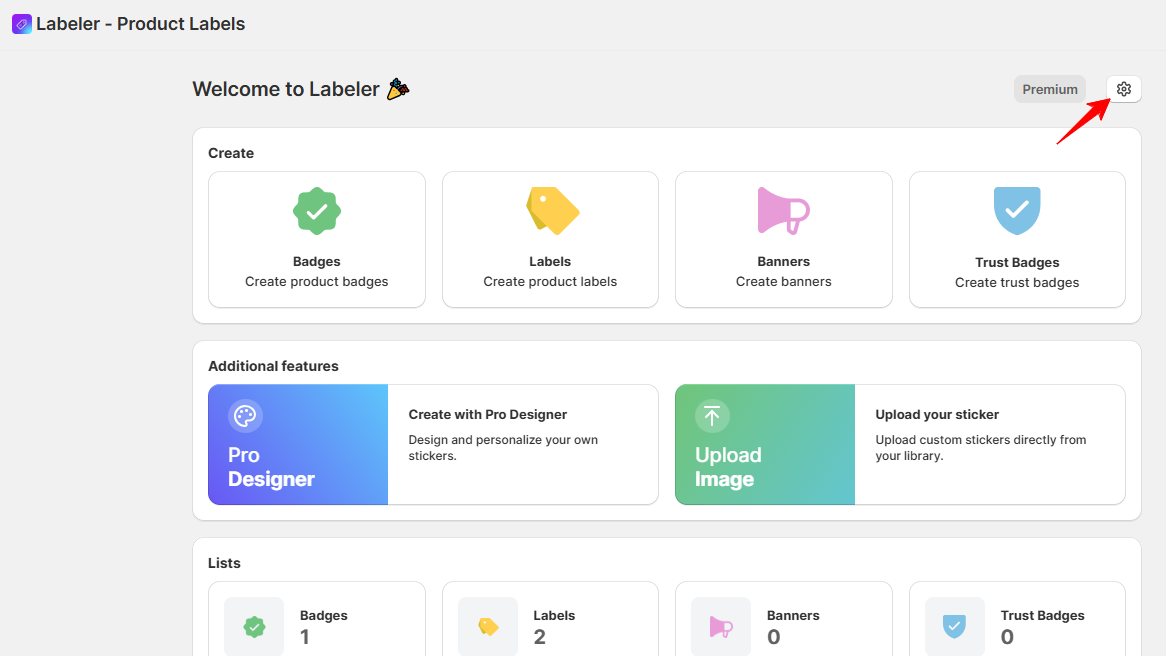The width and height of the screenshot is (1166, 656).
Task: Click the Labeler app logo icon
Action: pyautogui.click(x=22, y=24)
